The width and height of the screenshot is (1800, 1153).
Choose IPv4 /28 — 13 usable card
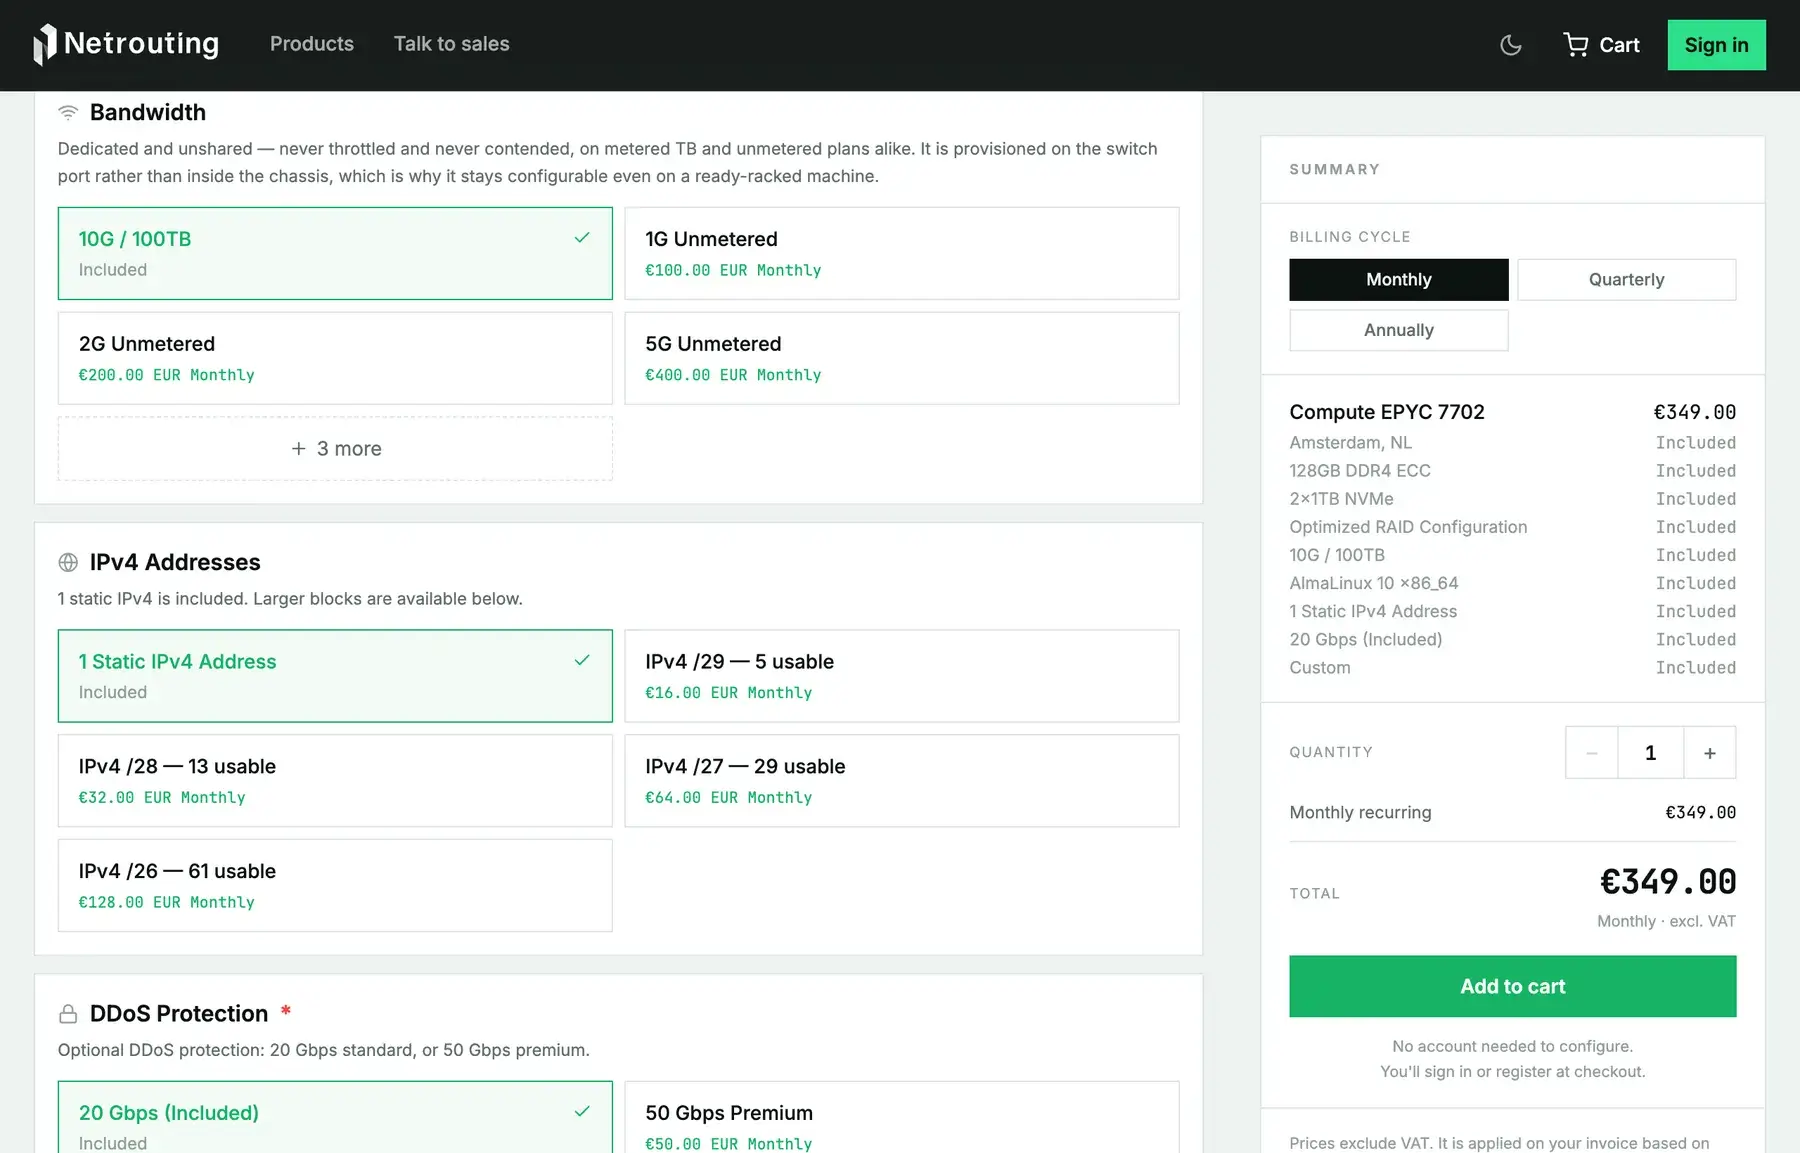click(x=335, y=781)
